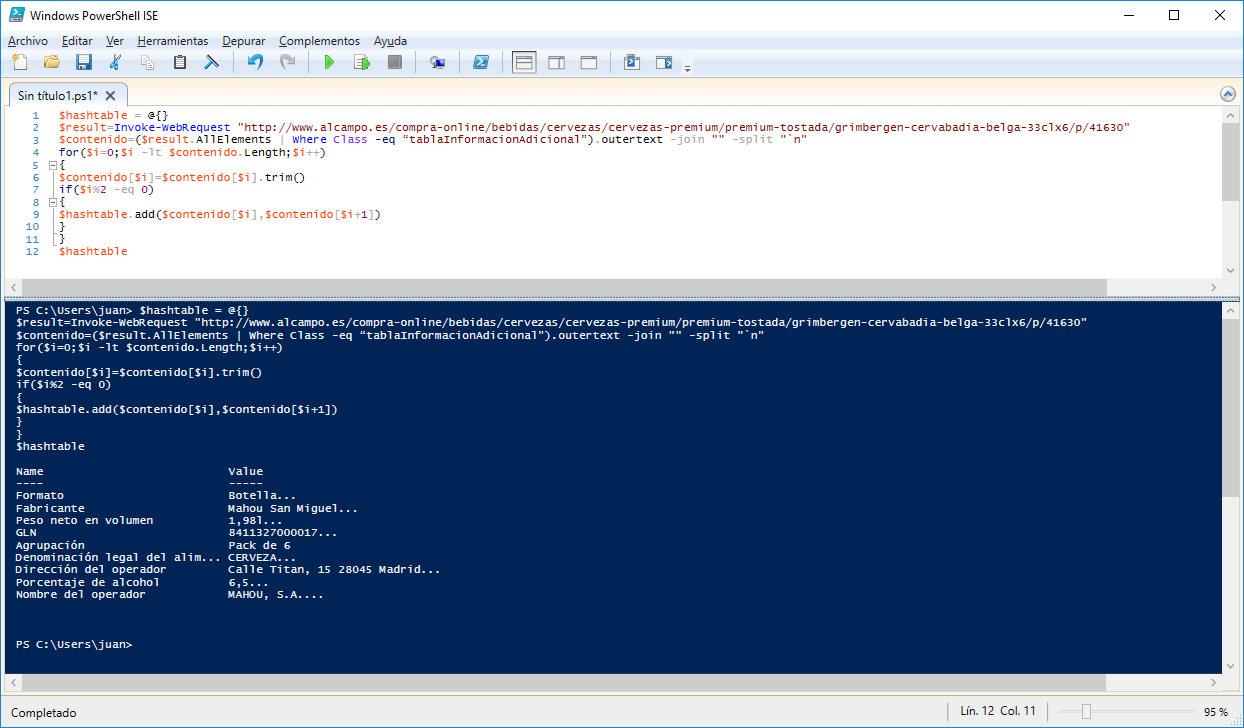Cut selection with the scissors icon
The height and width of the screenshot is (728, 1244).
[116, 63]
